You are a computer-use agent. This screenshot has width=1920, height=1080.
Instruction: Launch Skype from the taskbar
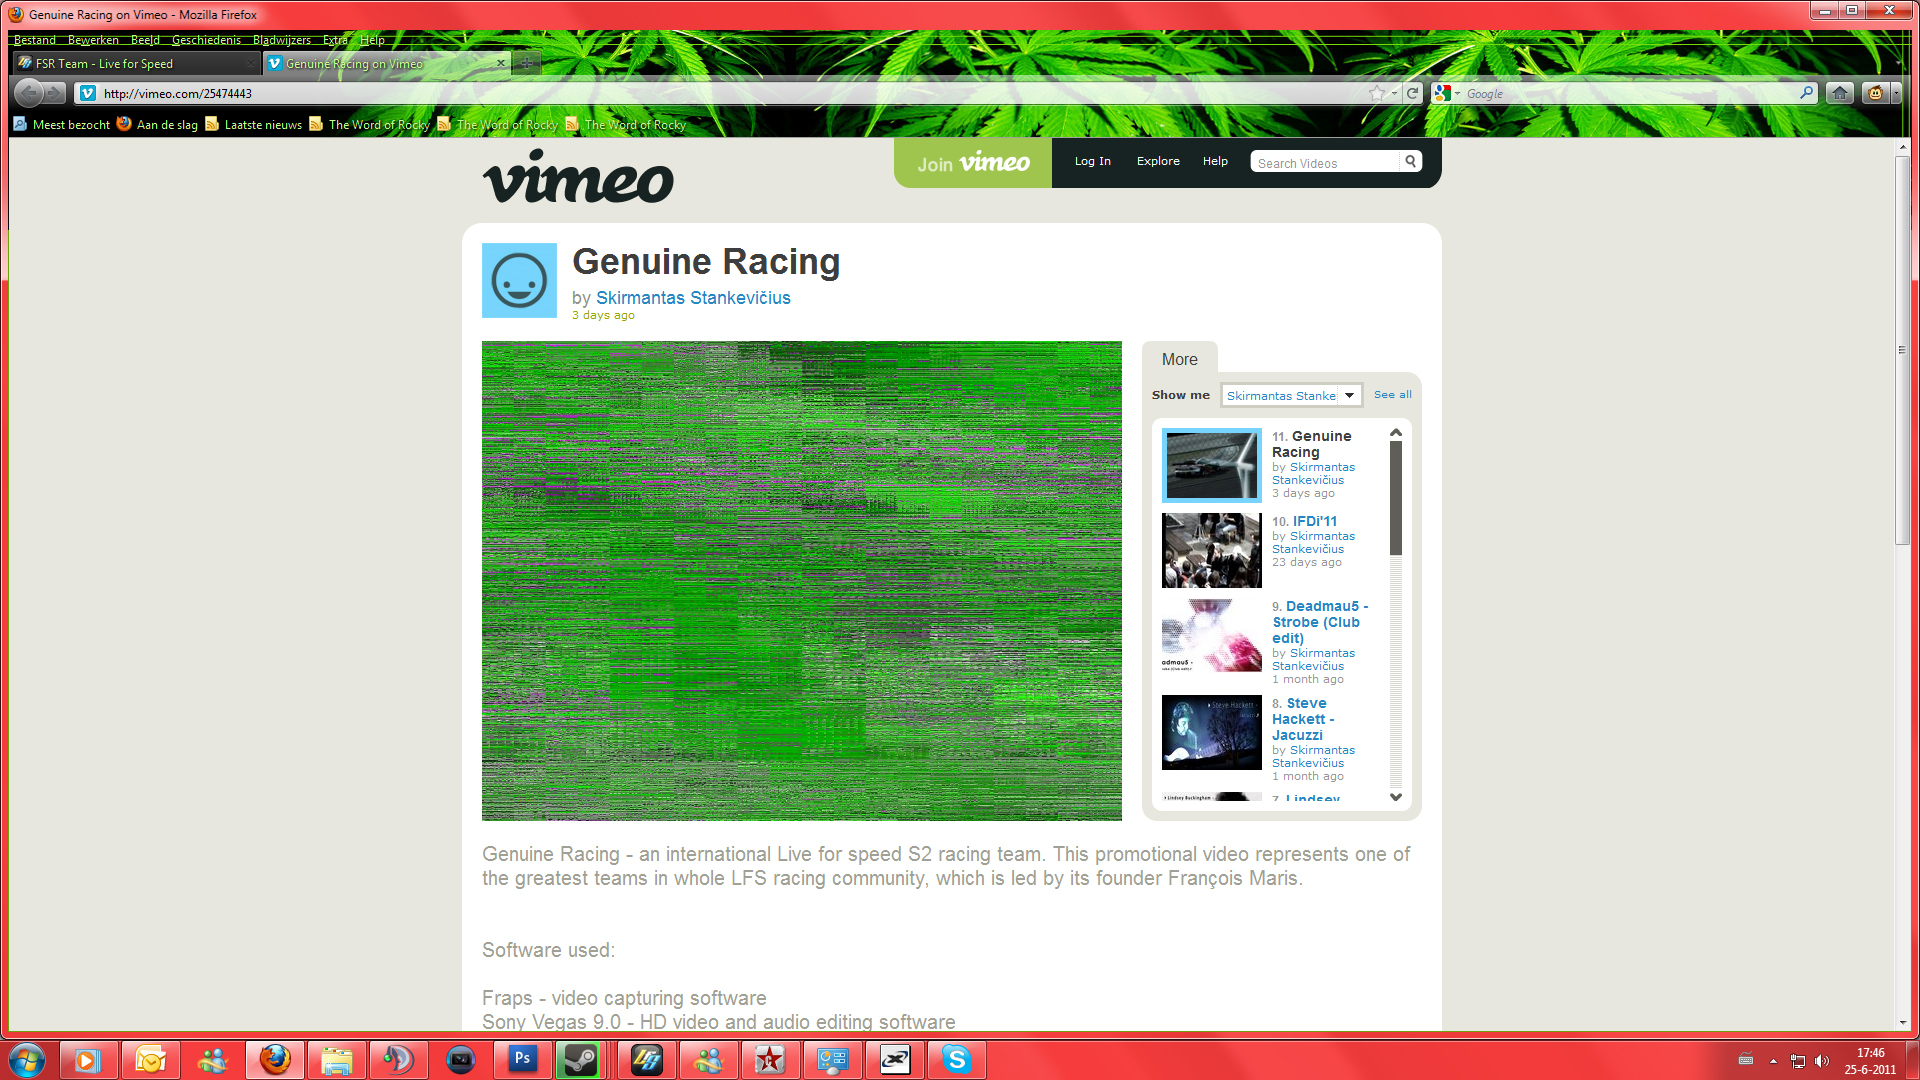(x=956, y=1059)
